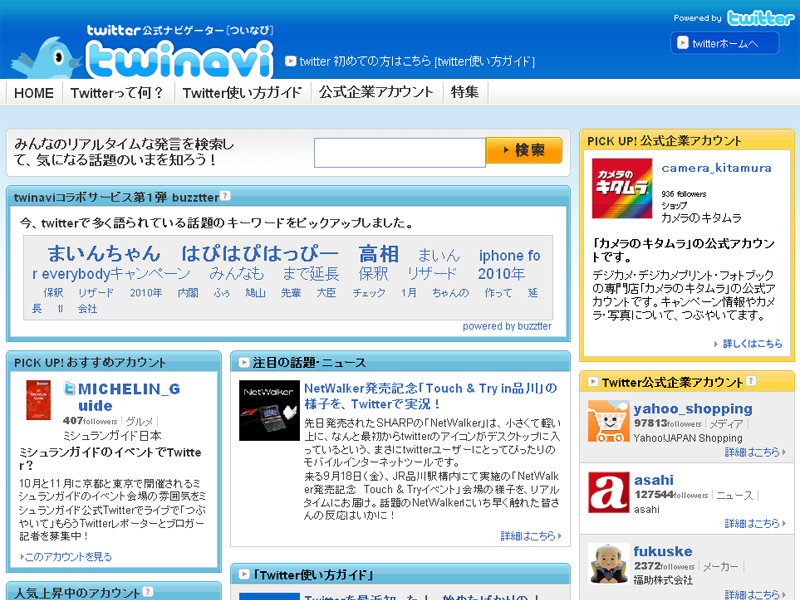Open twitter初めての方はこちら guide link
The width and height of the screenshot is (800, 600).
[x=417, y=62]
